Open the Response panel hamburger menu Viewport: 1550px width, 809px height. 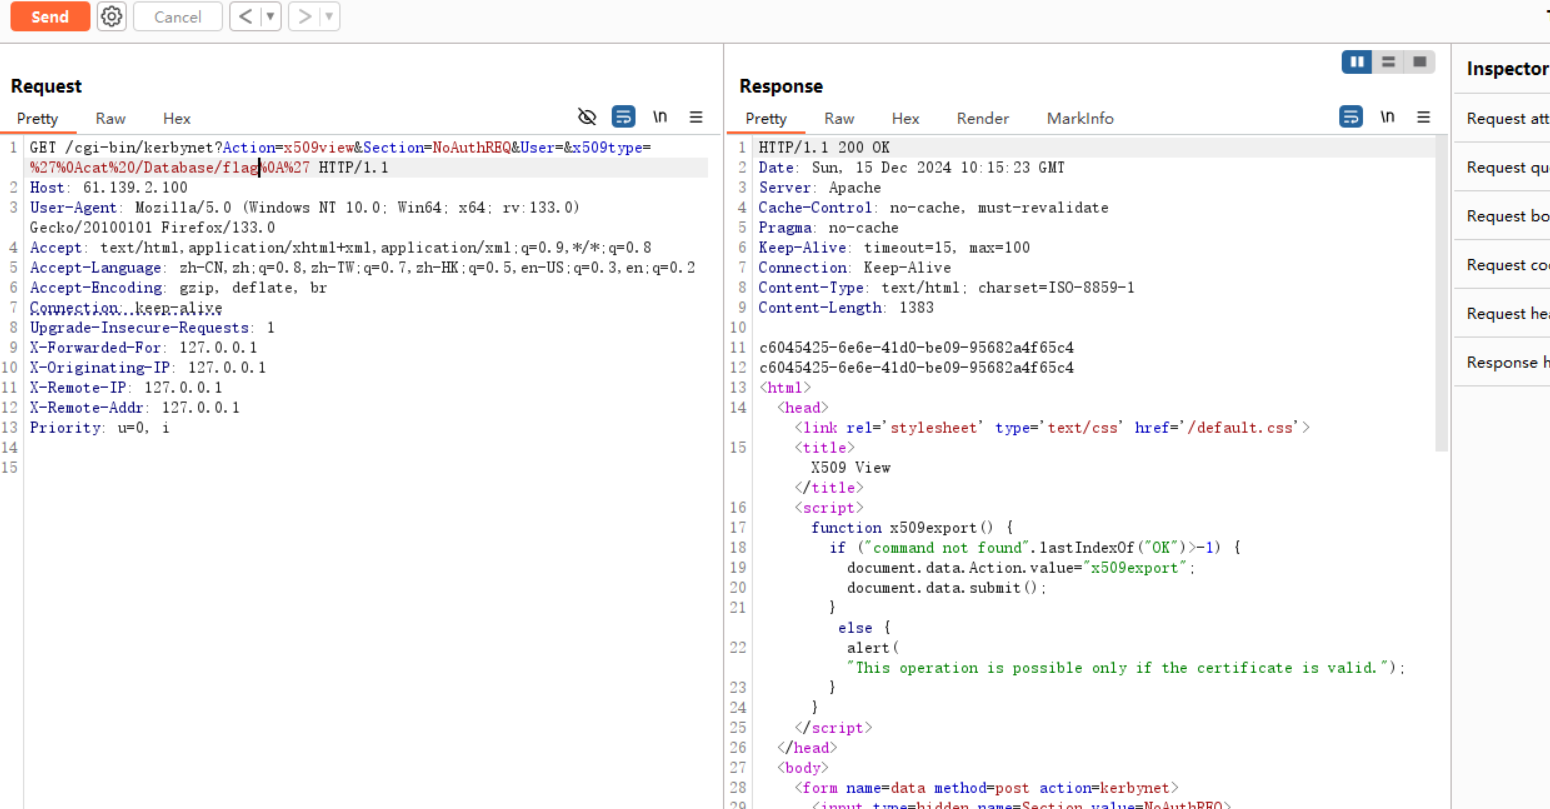pyautogui.click(x=1423, y=117)
